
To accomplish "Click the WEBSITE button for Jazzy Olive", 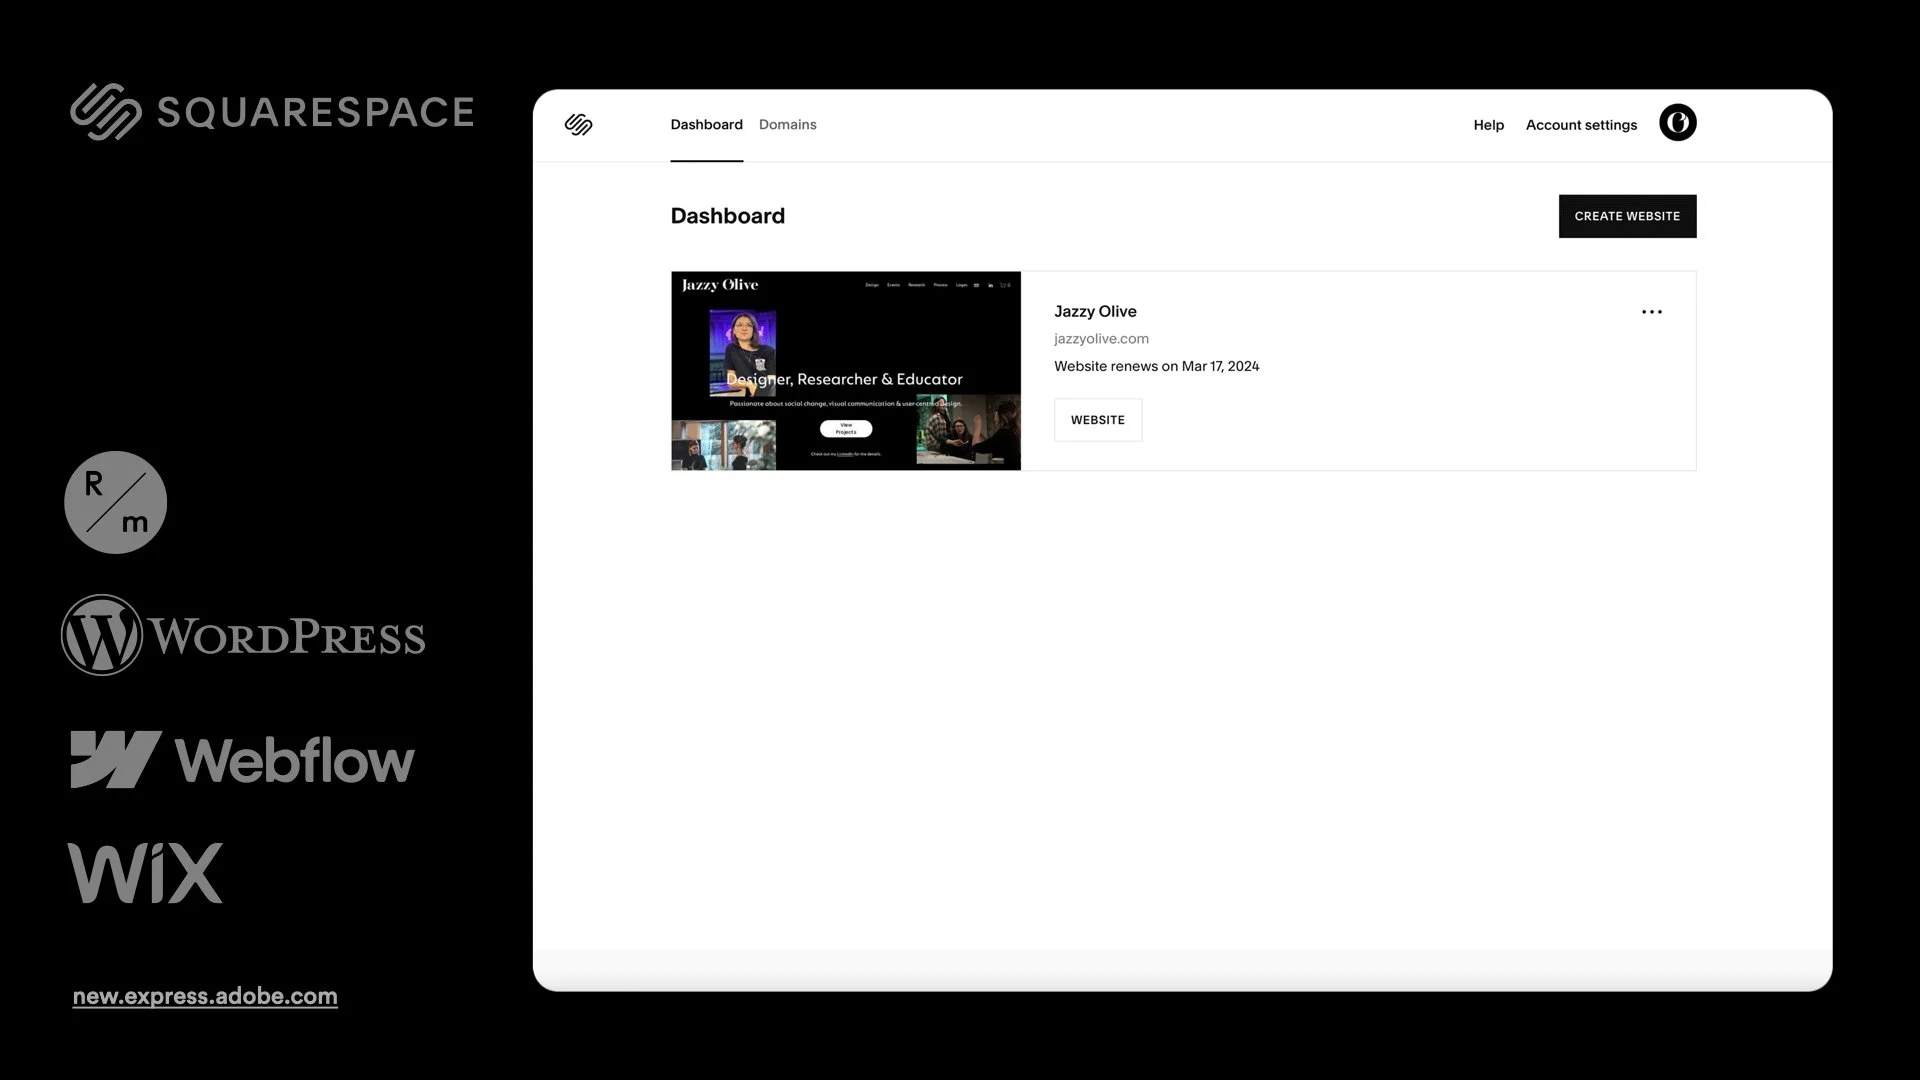I will [x=1097, y=420].
